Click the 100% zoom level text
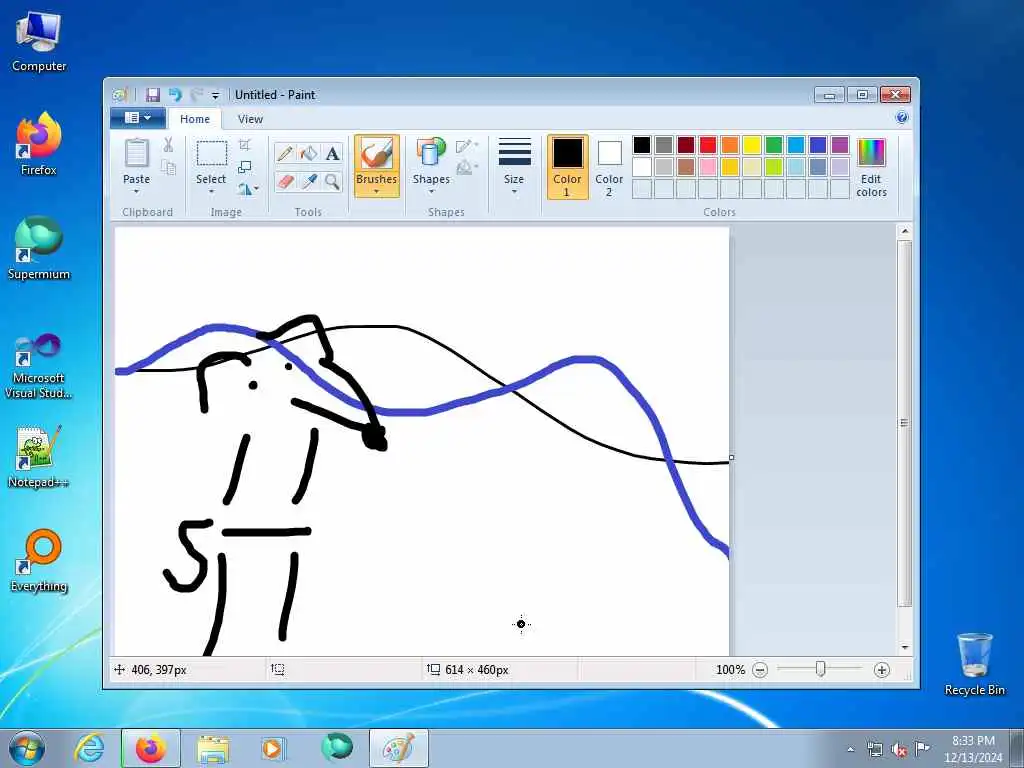 coord(730,670)
